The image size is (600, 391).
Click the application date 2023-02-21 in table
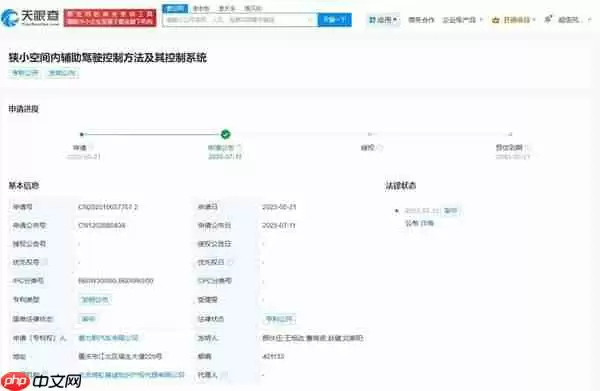(x=279, y=207)
